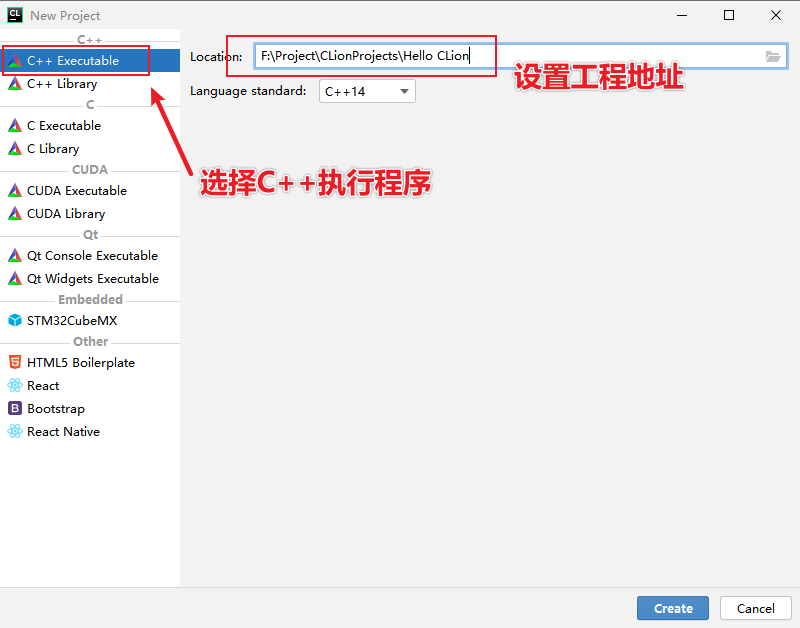Select the C++ Executable project type

tap(75, 60)
